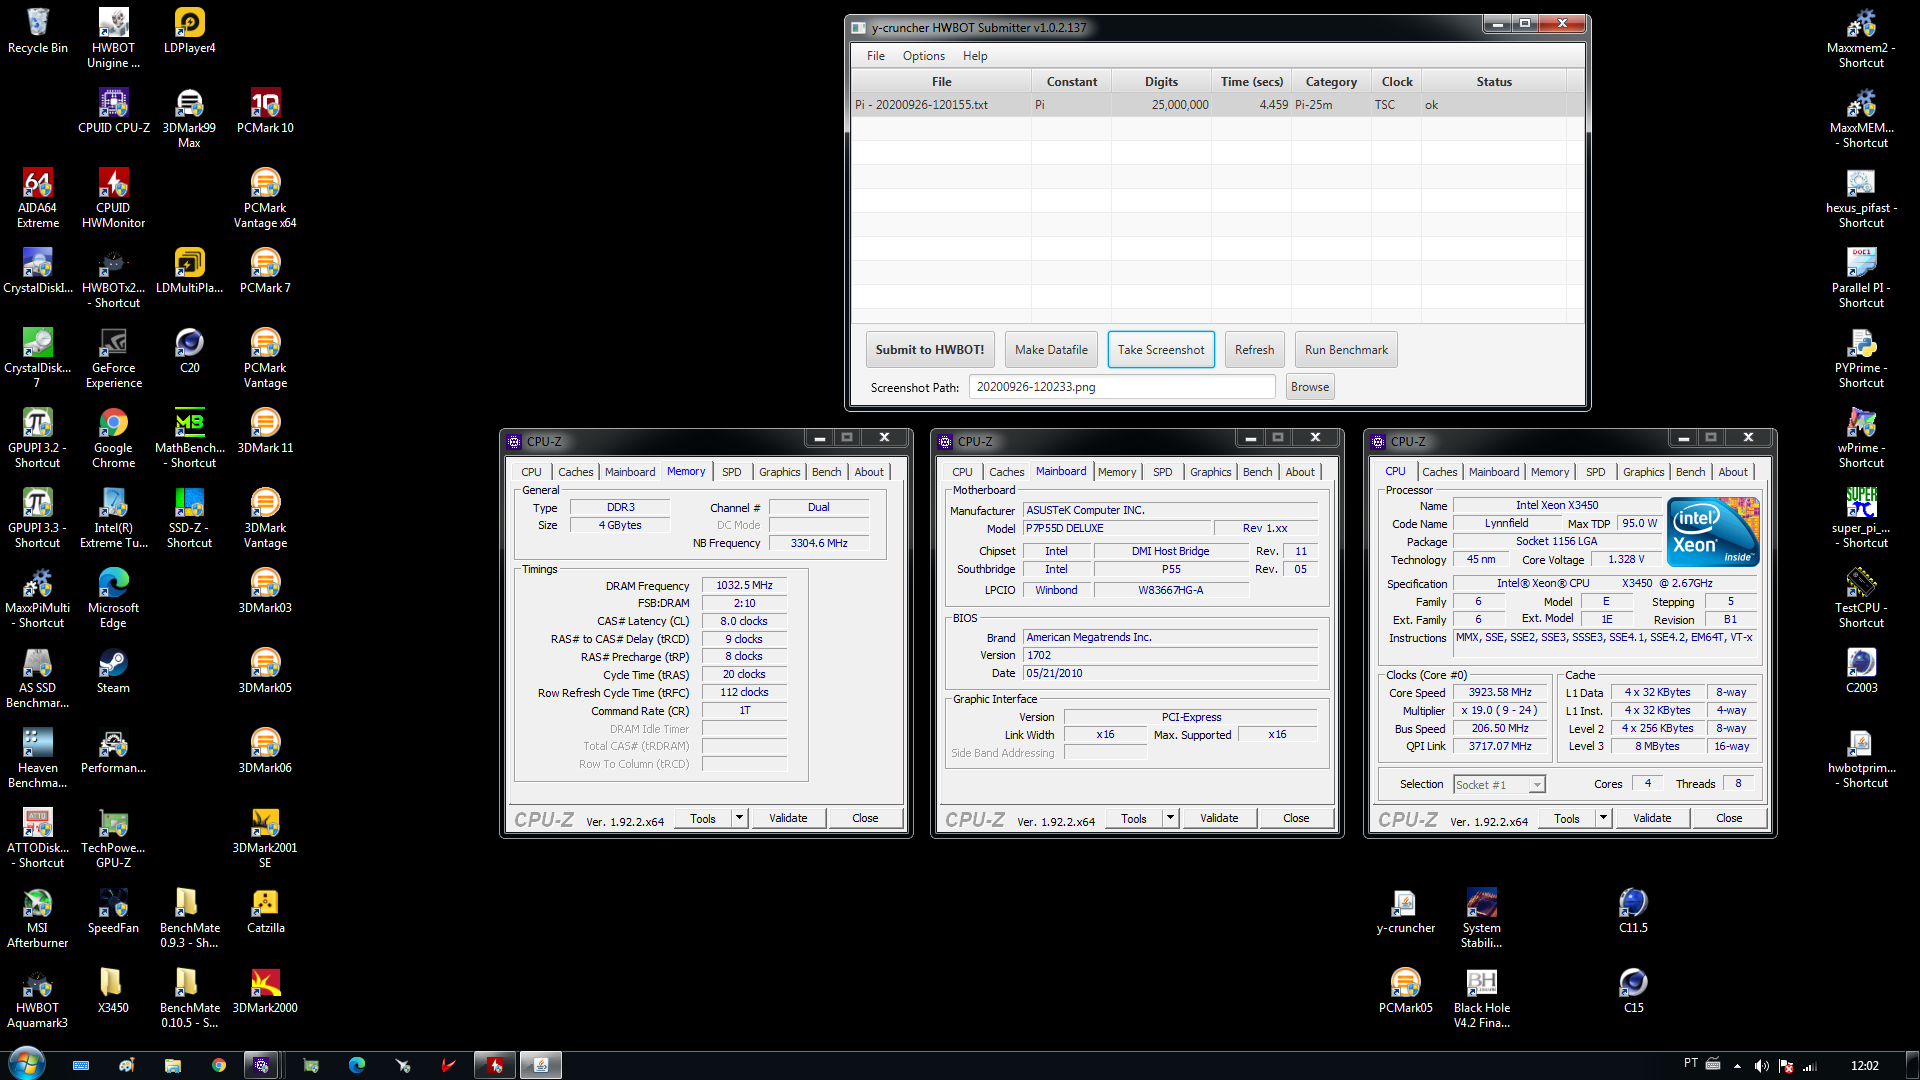Open Steam desktop icon
The height and width of the screenshot is (1080, 1920).
pos(113,671)
